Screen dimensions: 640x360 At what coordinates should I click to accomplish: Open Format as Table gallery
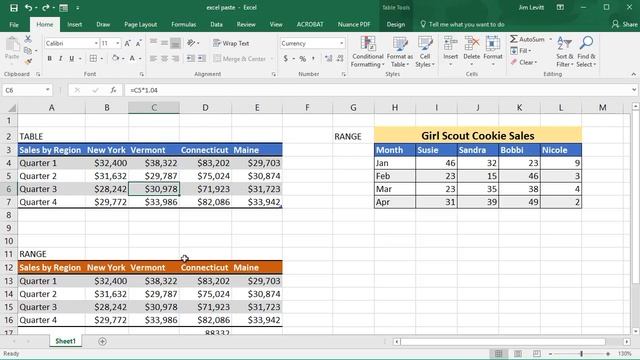click(400, 52)
